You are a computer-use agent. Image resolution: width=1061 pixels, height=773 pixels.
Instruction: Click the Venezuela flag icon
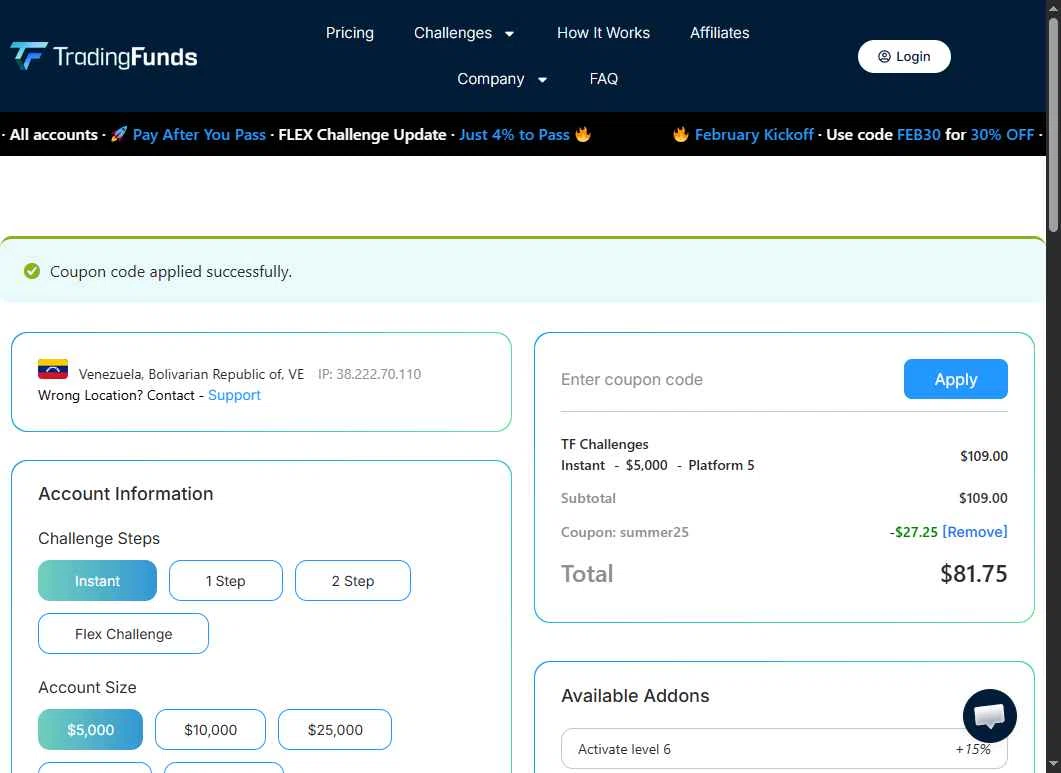[x=53, y=369]
